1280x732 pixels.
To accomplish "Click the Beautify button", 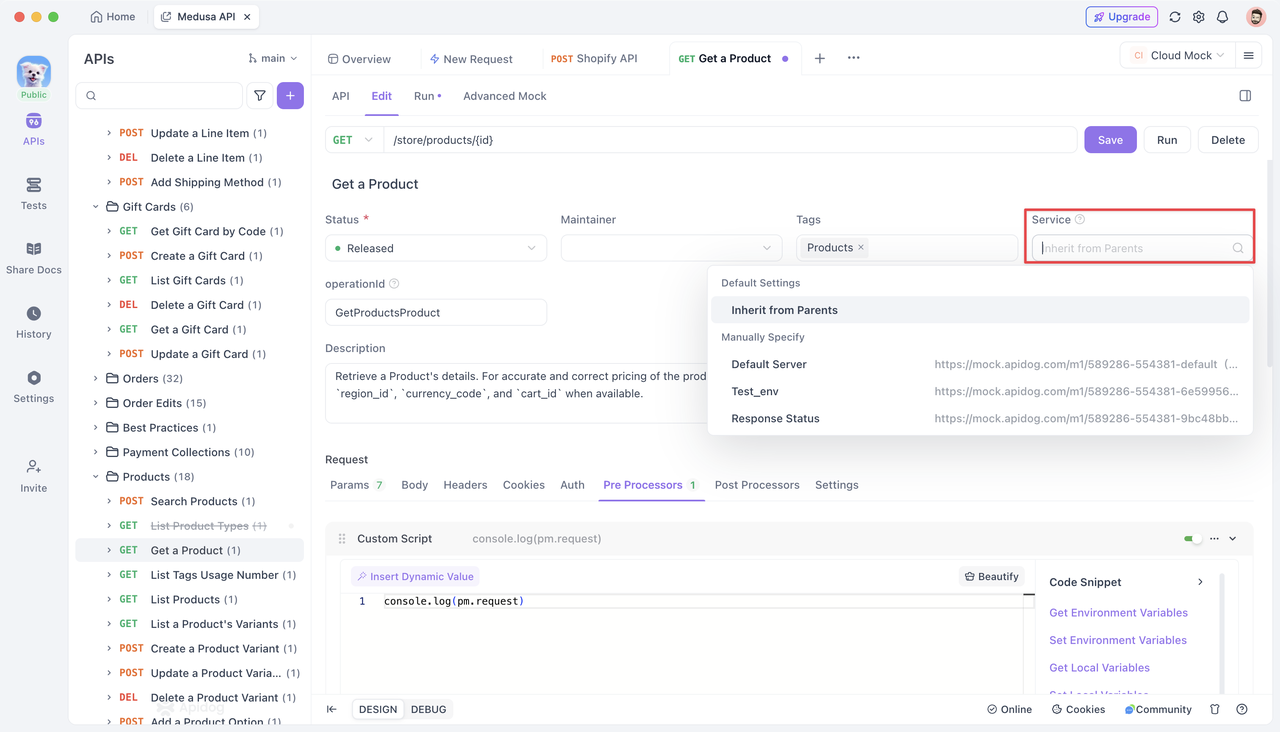I will [x=991, y=577].
